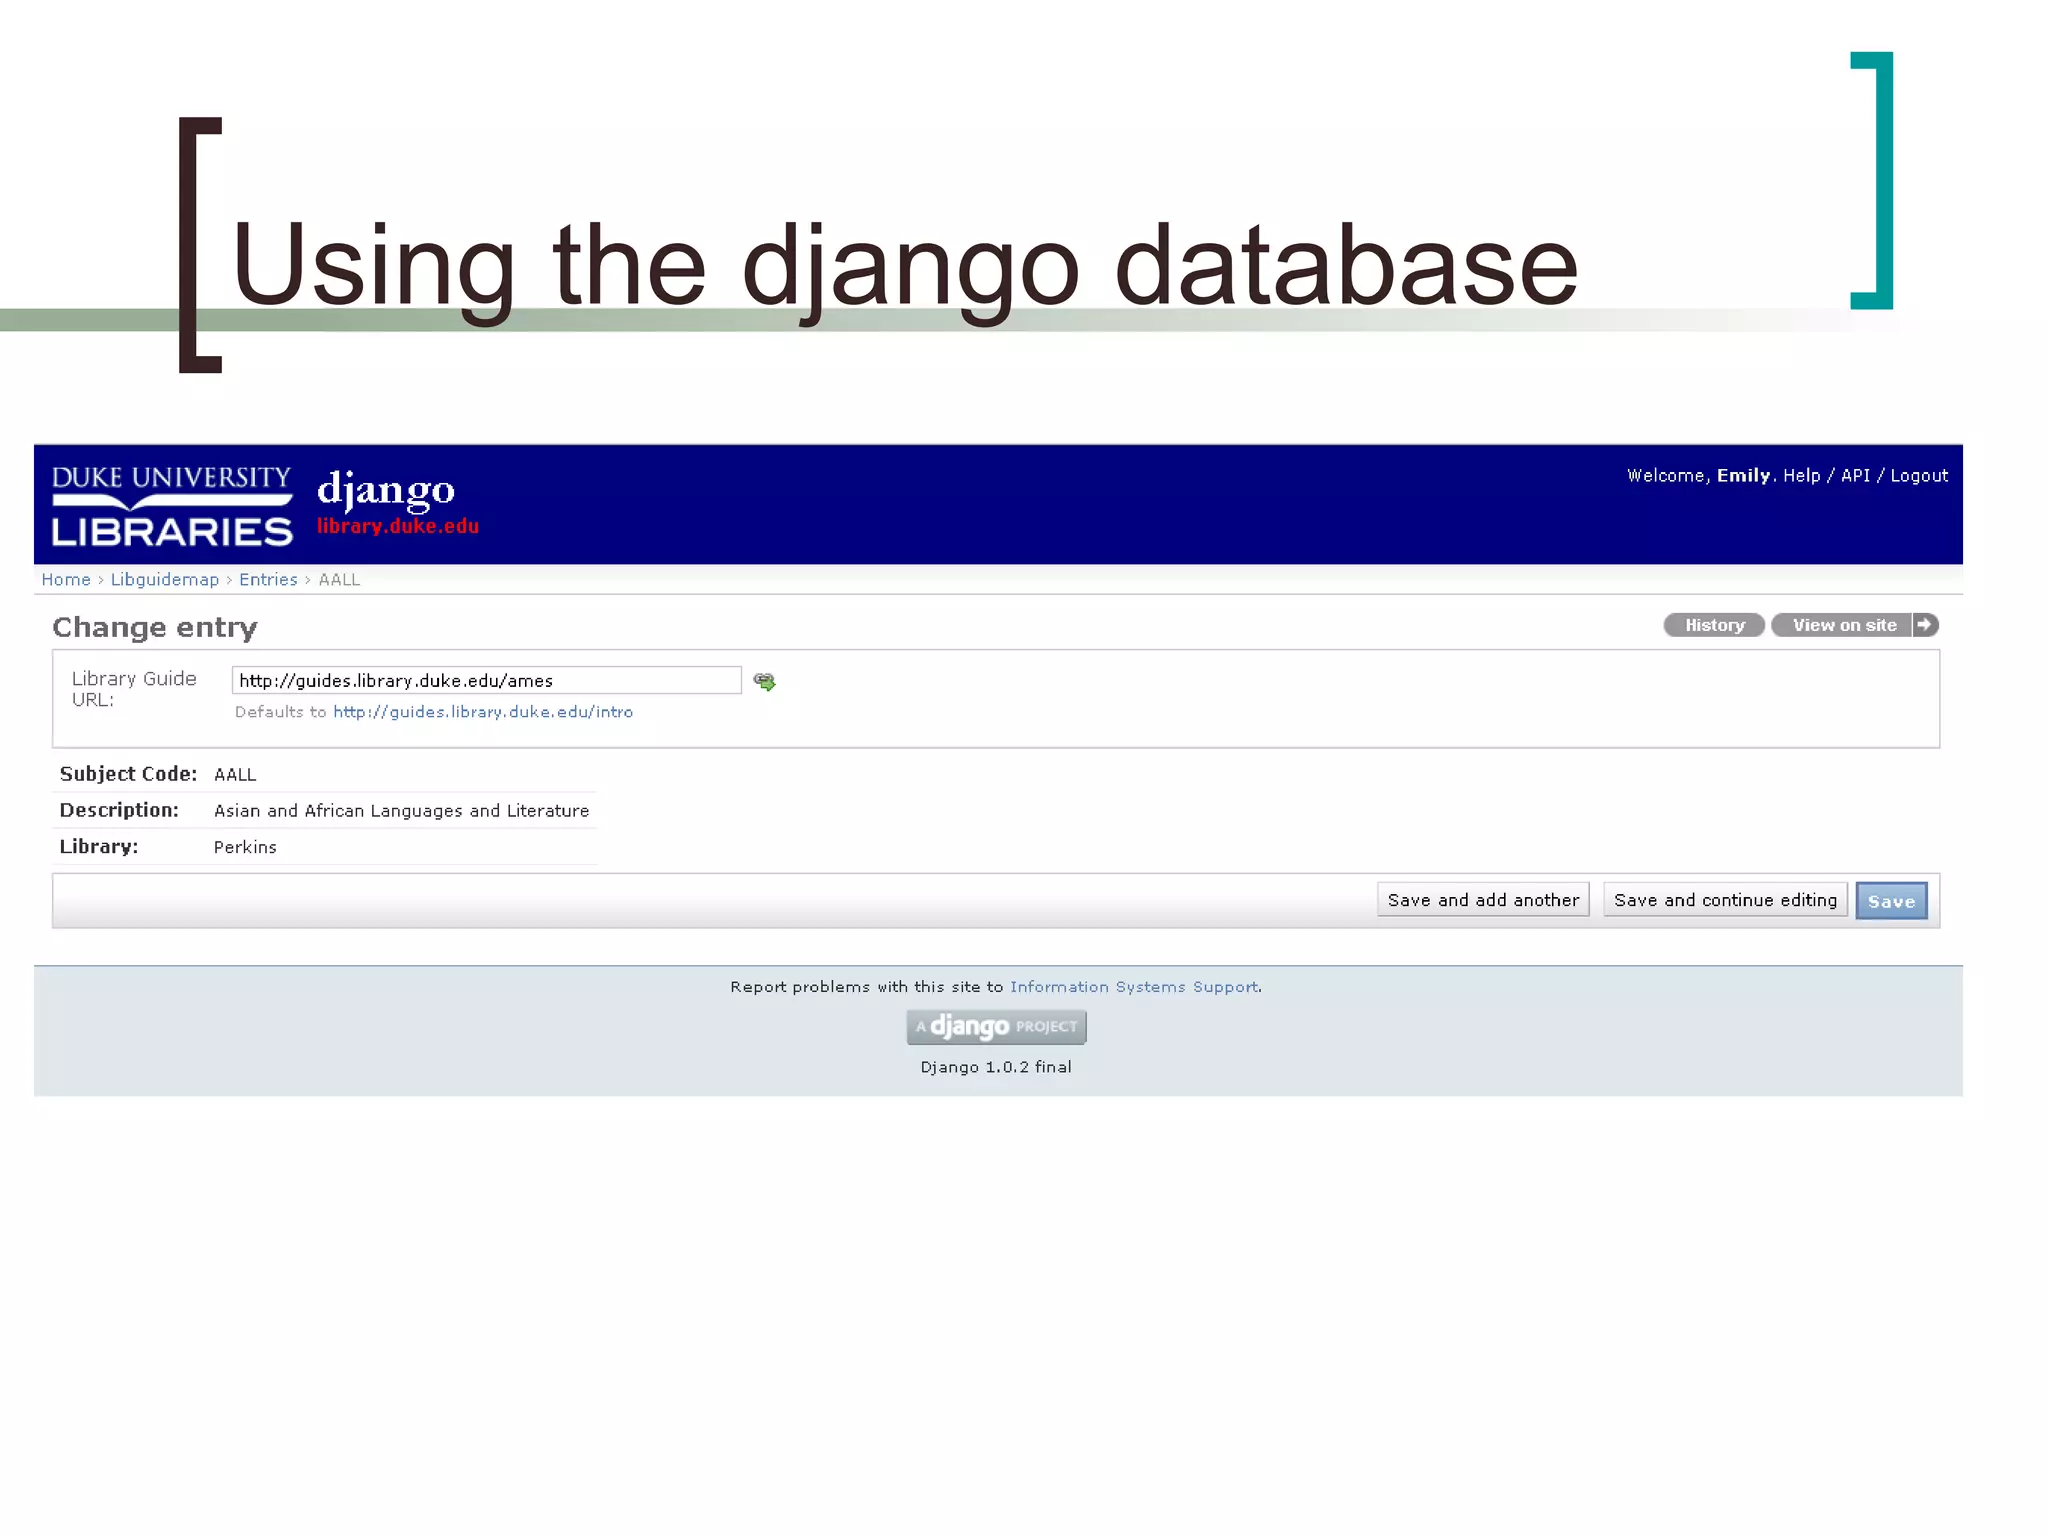Open Entries breadcrumb link

point(268,580)
